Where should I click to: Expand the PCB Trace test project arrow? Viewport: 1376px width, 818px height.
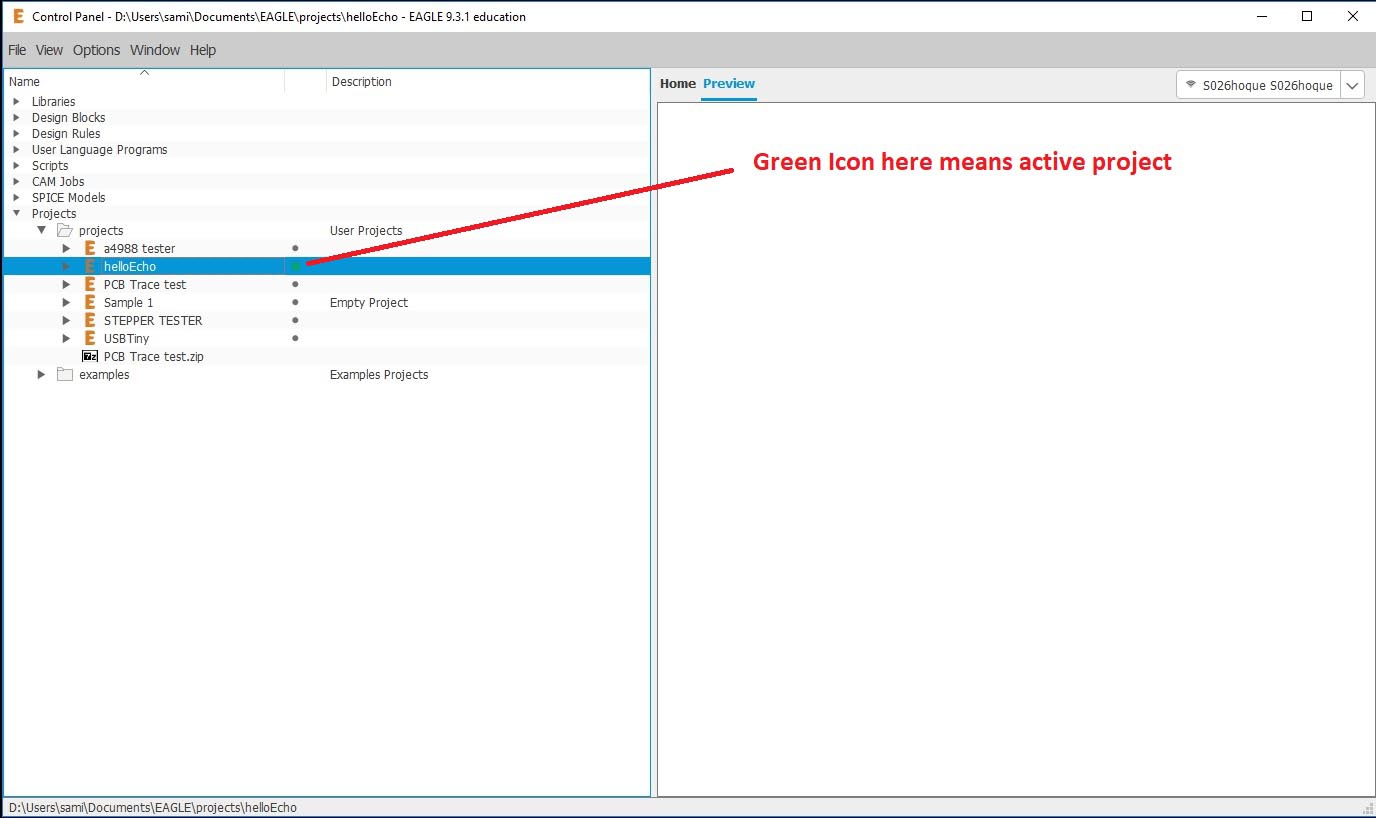67,284
